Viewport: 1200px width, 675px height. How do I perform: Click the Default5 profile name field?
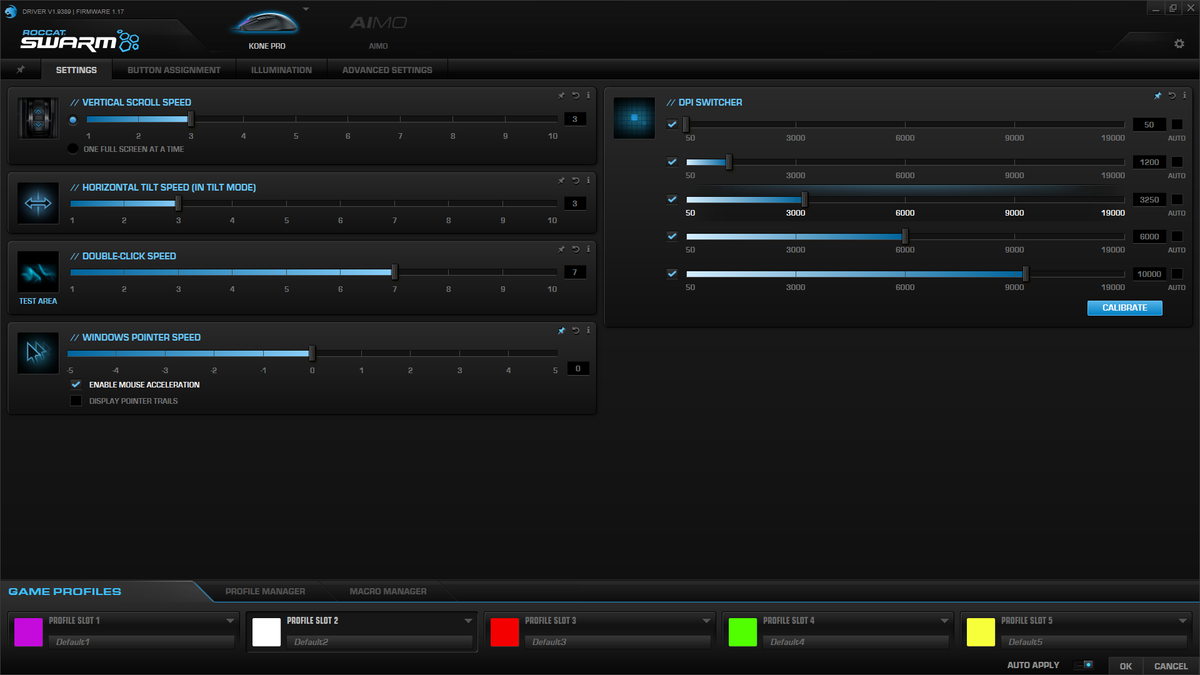(1095, 642)
